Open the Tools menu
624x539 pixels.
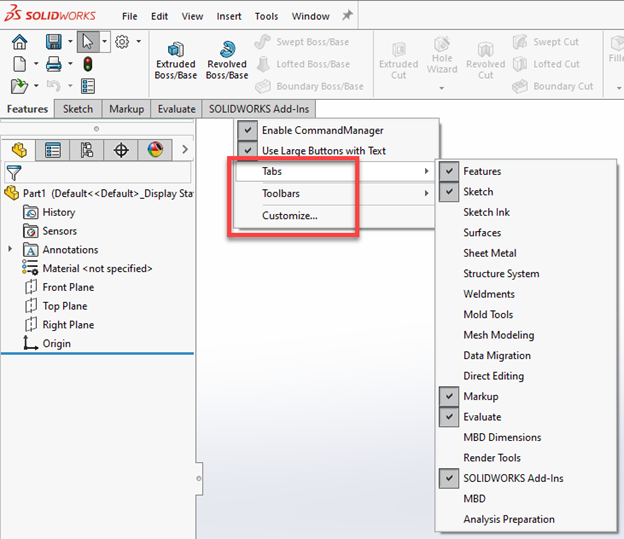coord(266,16)
